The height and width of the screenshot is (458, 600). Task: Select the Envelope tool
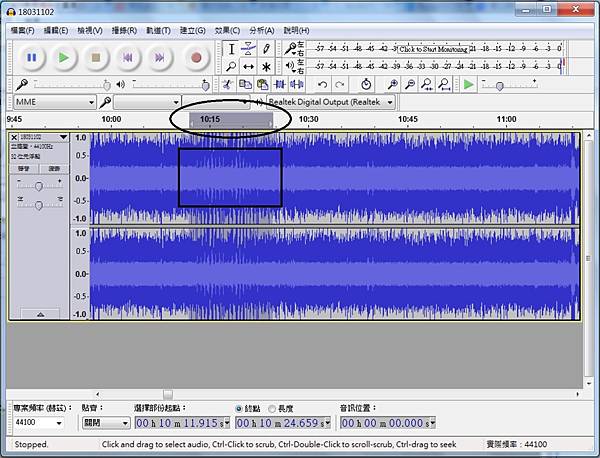[249, 48]
